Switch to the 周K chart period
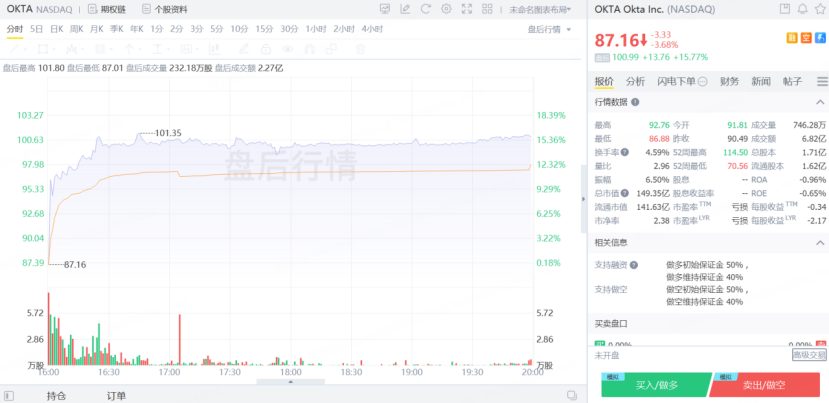Viewport: 829px width, 403px height. [x=77, y=29]
